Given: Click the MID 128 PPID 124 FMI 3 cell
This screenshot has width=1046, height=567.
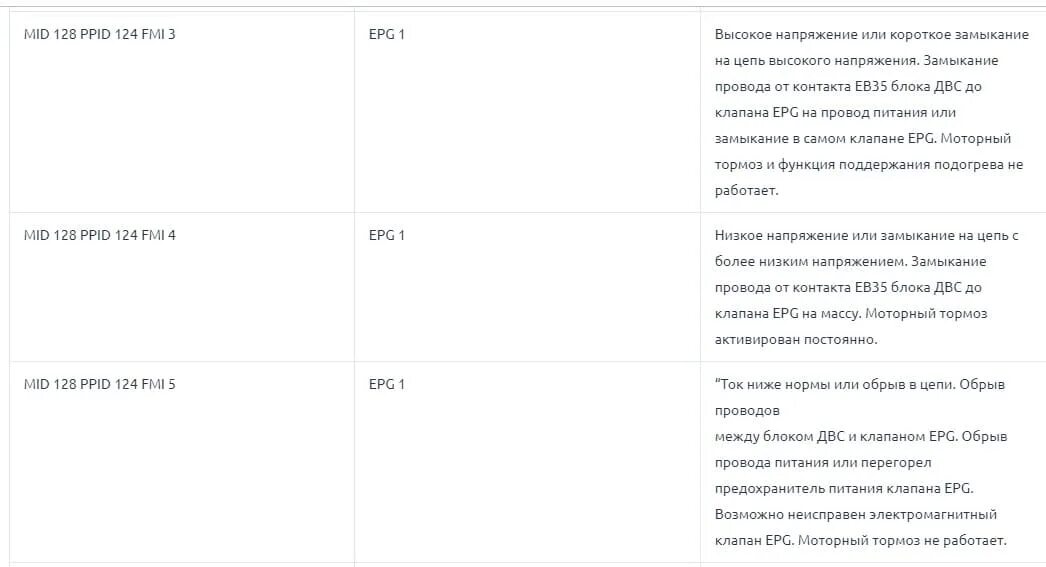Looking at the screenshot, I should tap(100, 35).
